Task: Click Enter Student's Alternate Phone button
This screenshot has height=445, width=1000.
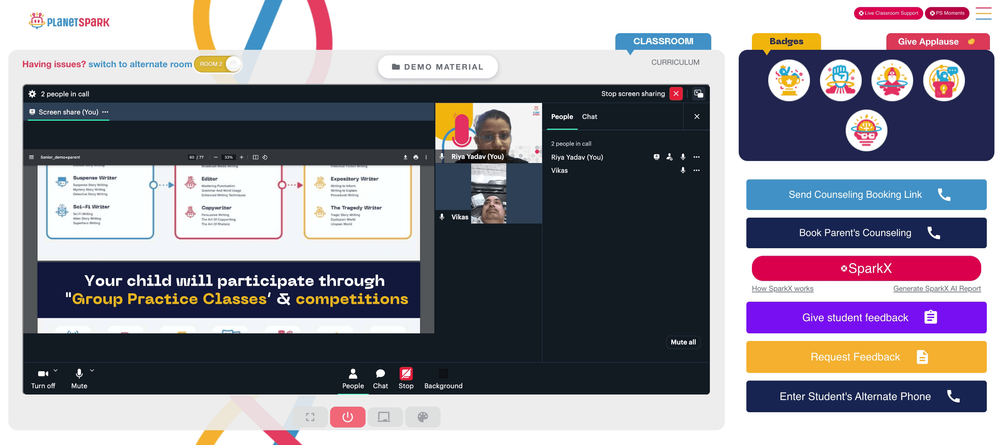Action: (866, 397)
